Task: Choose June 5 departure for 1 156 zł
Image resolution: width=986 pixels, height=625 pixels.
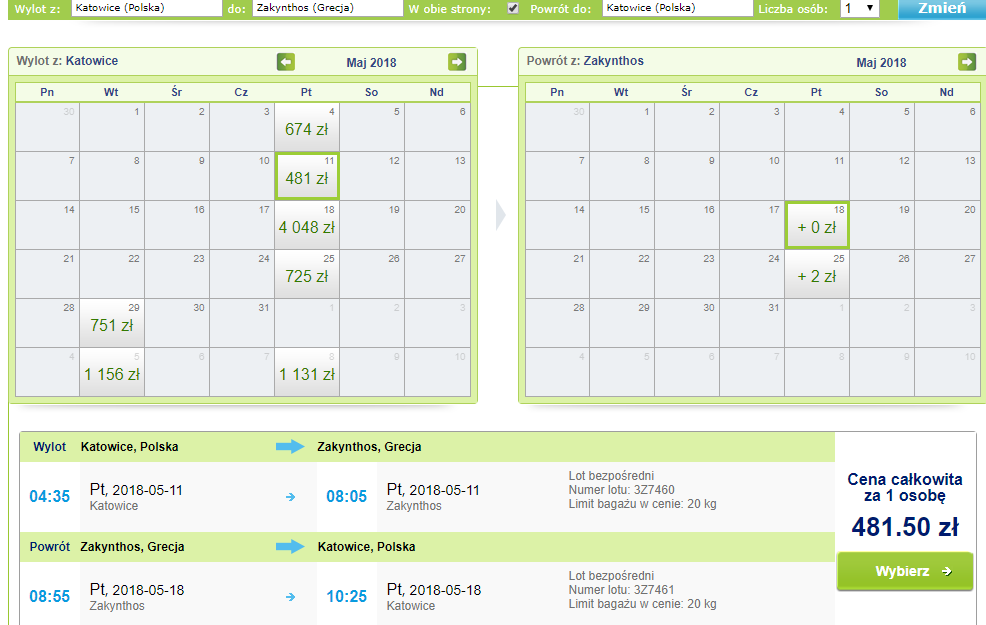Action: pos(112,373)
